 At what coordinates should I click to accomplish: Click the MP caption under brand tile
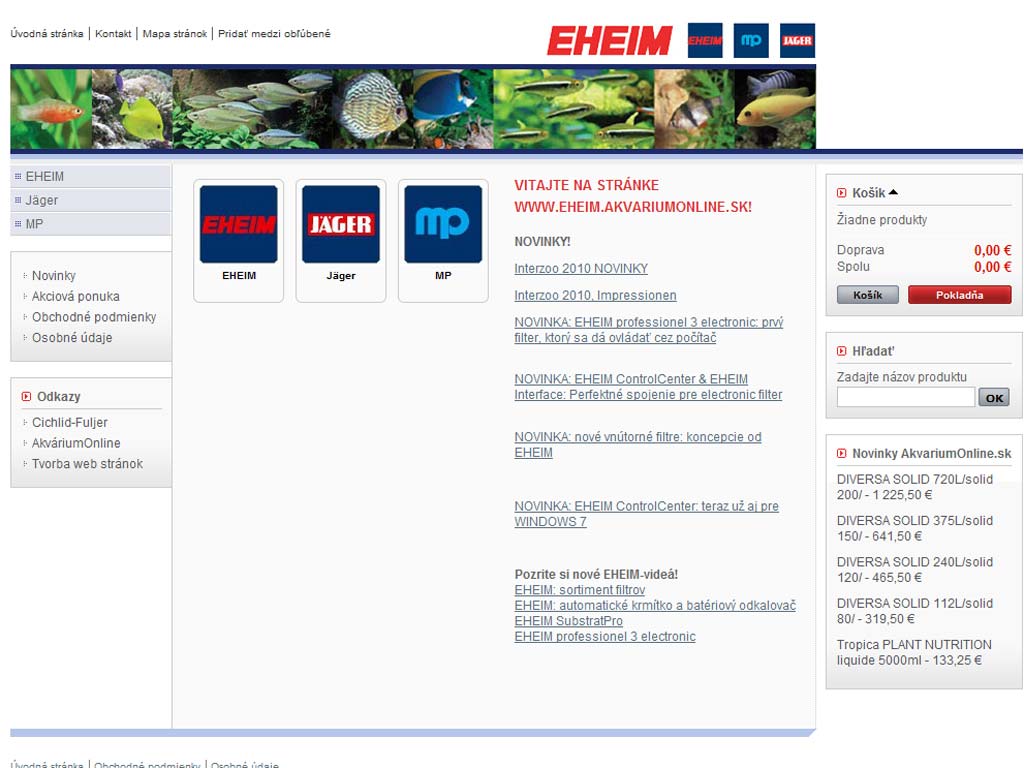click(x=443, y=276)
